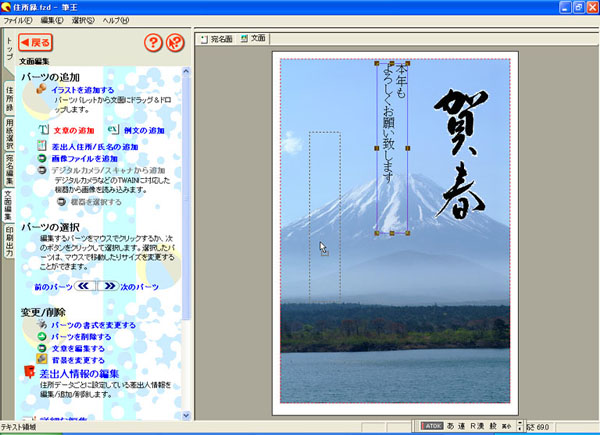
Task: Select previous part with double-left arrow
Action: [x=86, y=286]
